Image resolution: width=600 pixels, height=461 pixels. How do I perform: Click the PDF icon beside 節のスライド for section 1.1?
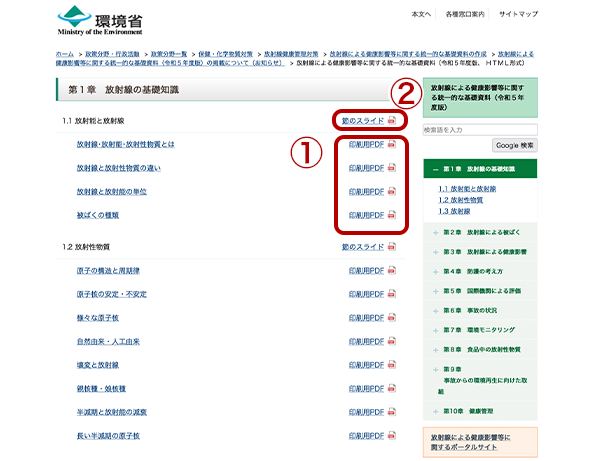(392, 121)
